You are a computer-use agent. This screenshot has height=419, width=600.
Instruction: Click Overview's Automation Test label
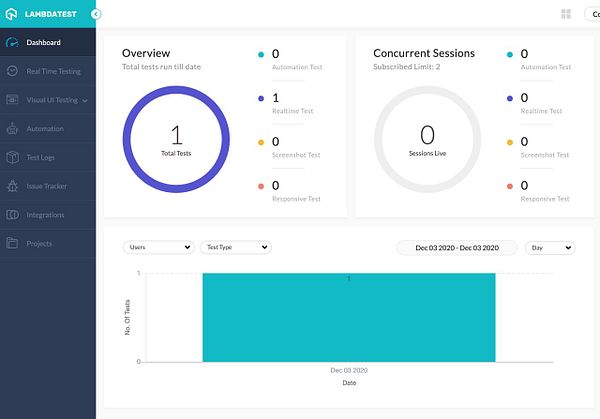tap(297, 67)
